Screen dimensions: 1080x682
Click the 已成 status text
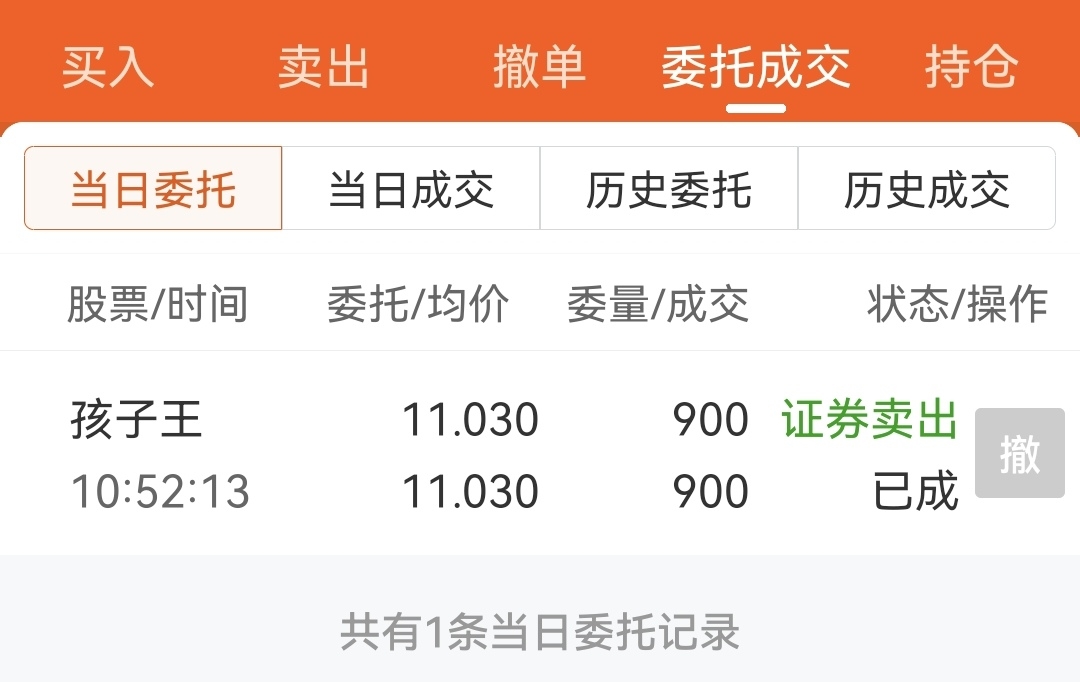pyautogui.click(x=915, y=491)
